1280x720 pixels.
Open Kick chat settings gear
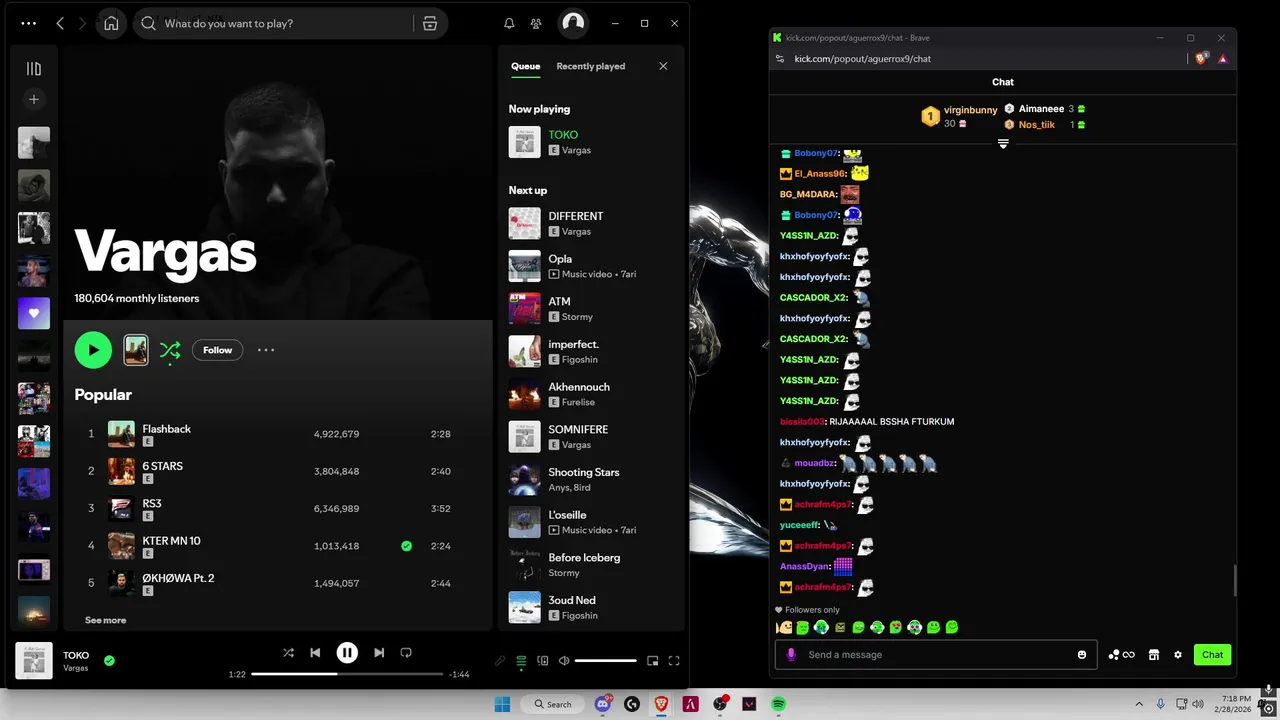(x=1178, y=655)
